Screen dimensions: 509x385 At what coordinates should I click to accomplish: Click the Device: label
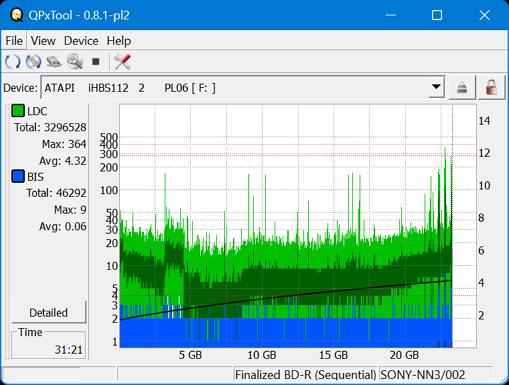[x=21, y=88]
